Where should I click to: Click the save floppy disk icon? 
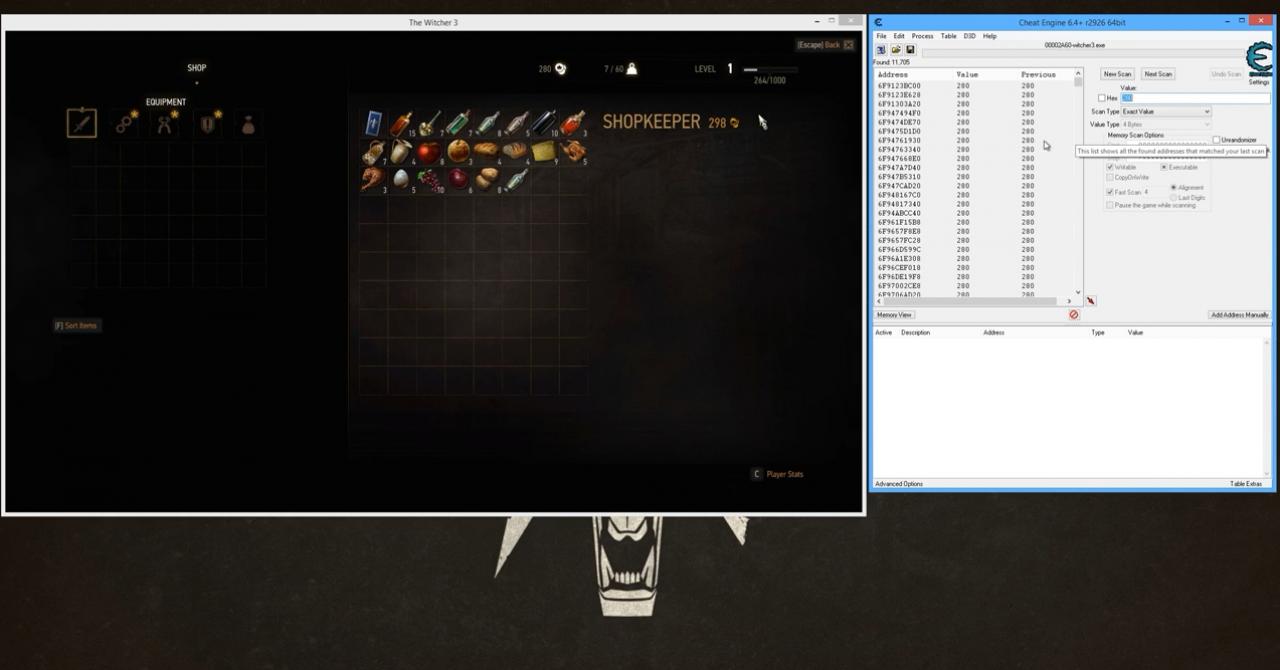point(910,50)
